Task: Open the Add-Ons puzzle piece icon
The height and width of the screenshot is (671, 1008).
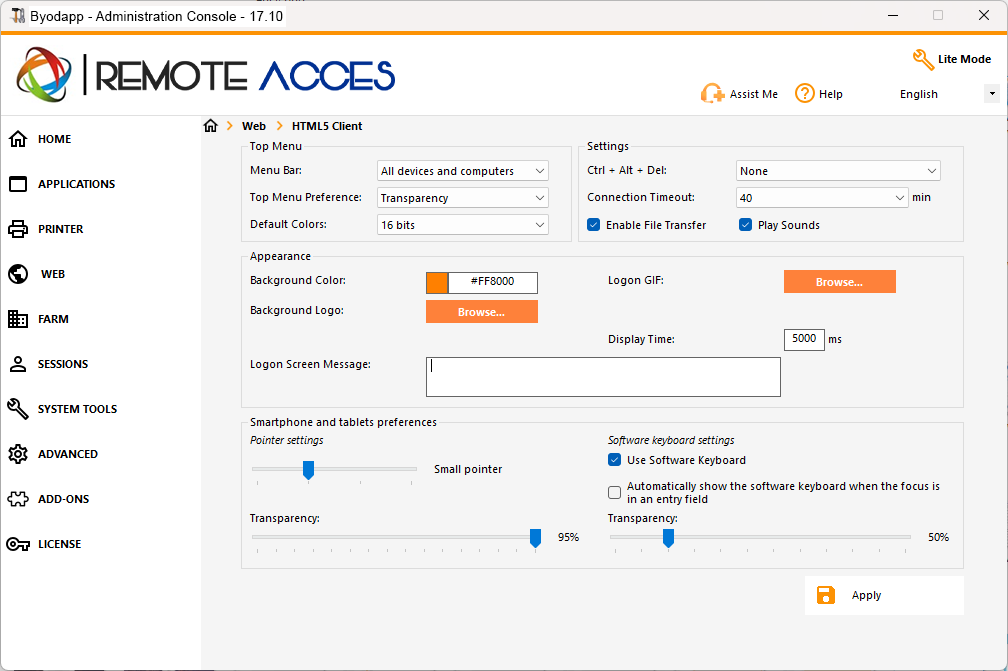Action: coord(18,499)
